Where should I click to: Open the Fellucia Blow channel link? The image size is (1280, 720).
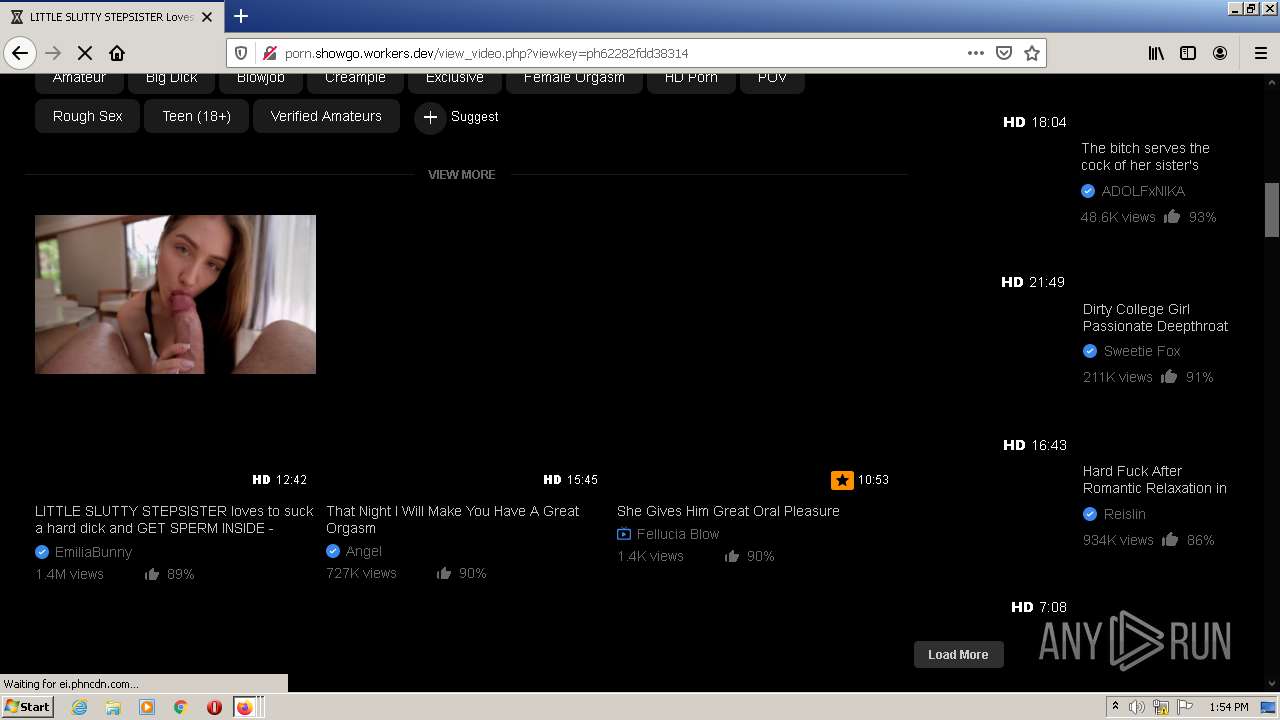pos(678,534)
